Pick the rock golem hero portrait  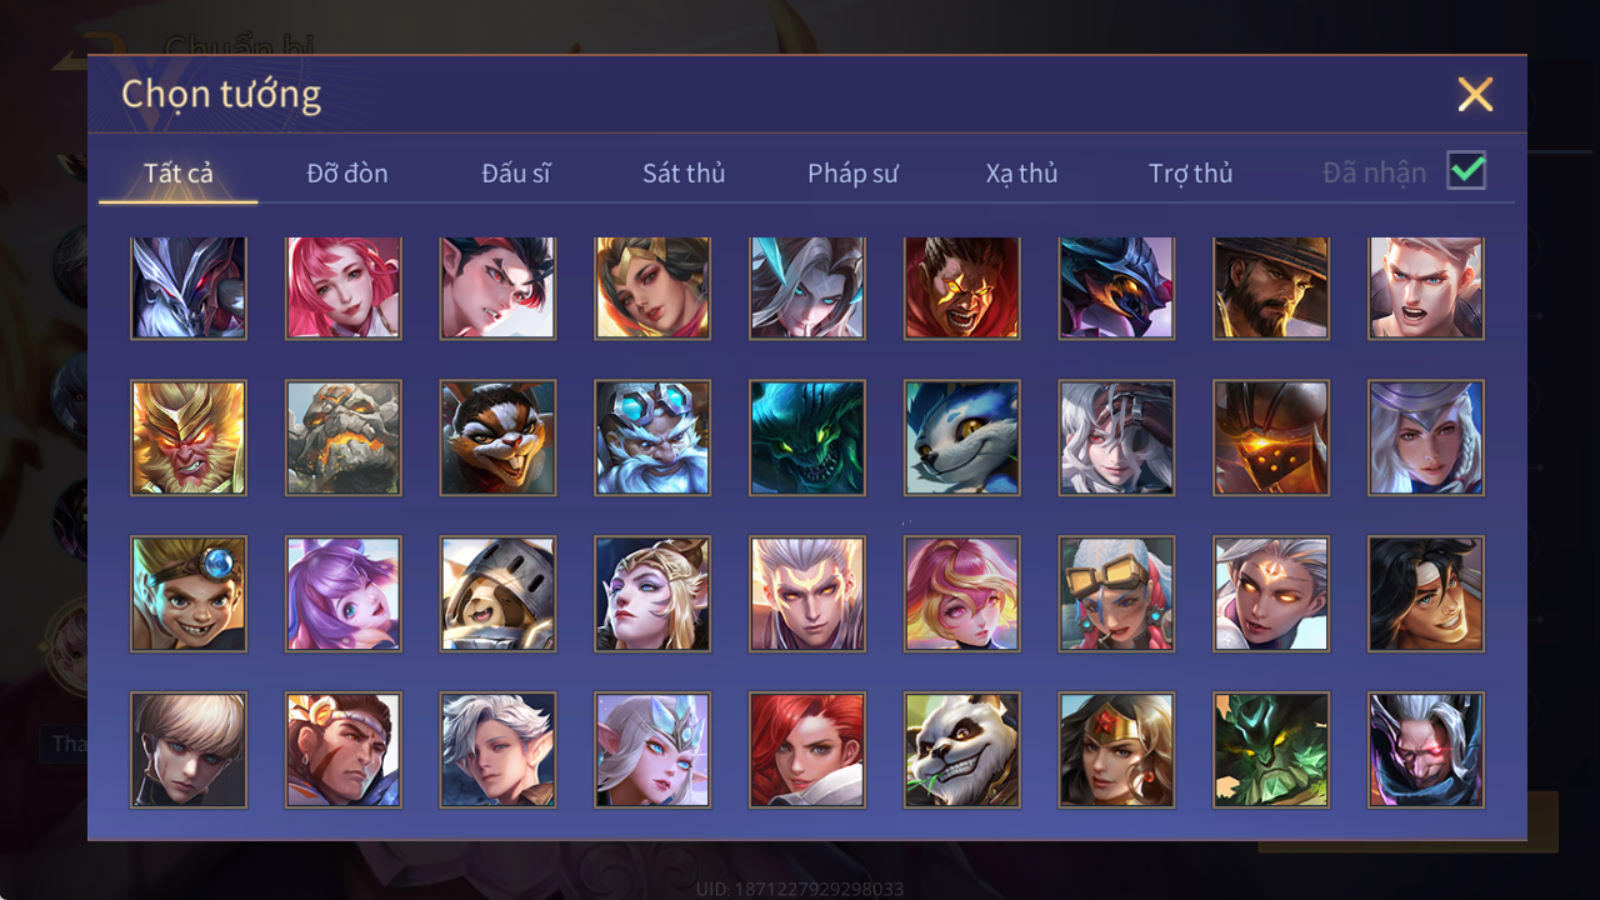click(343, 438)
